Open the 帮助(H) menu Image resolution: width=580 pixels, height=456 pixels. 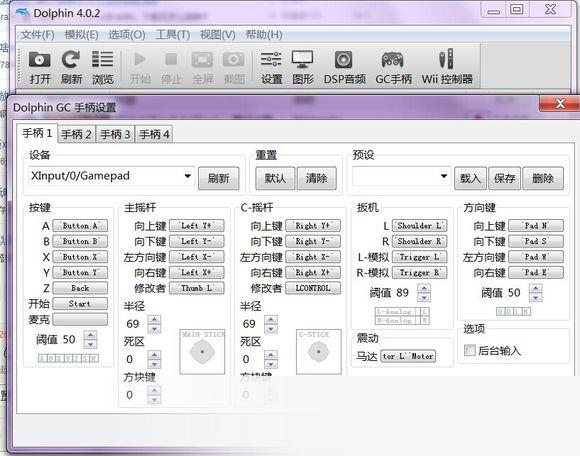tap(264, 35)
